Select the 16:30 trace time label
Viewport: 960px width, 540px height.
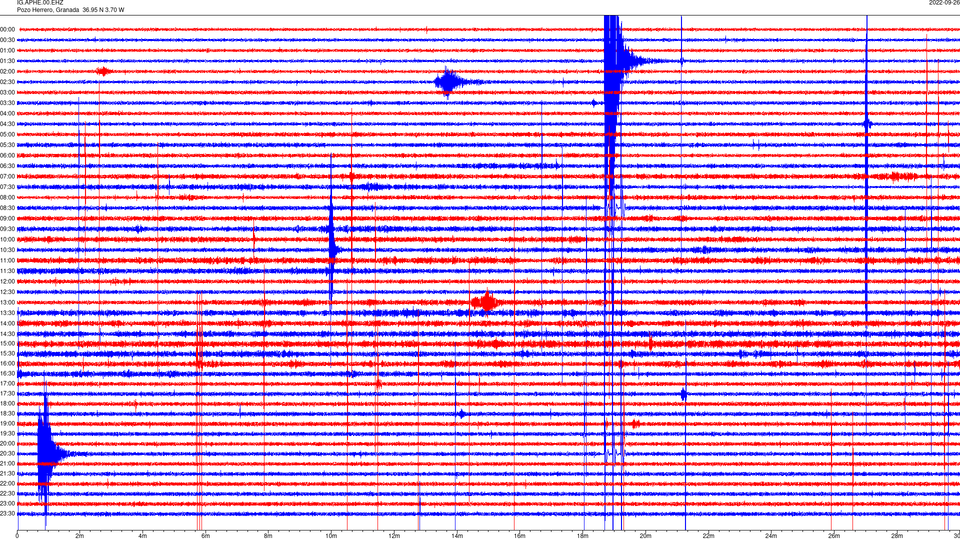click(x=8, y=373)
